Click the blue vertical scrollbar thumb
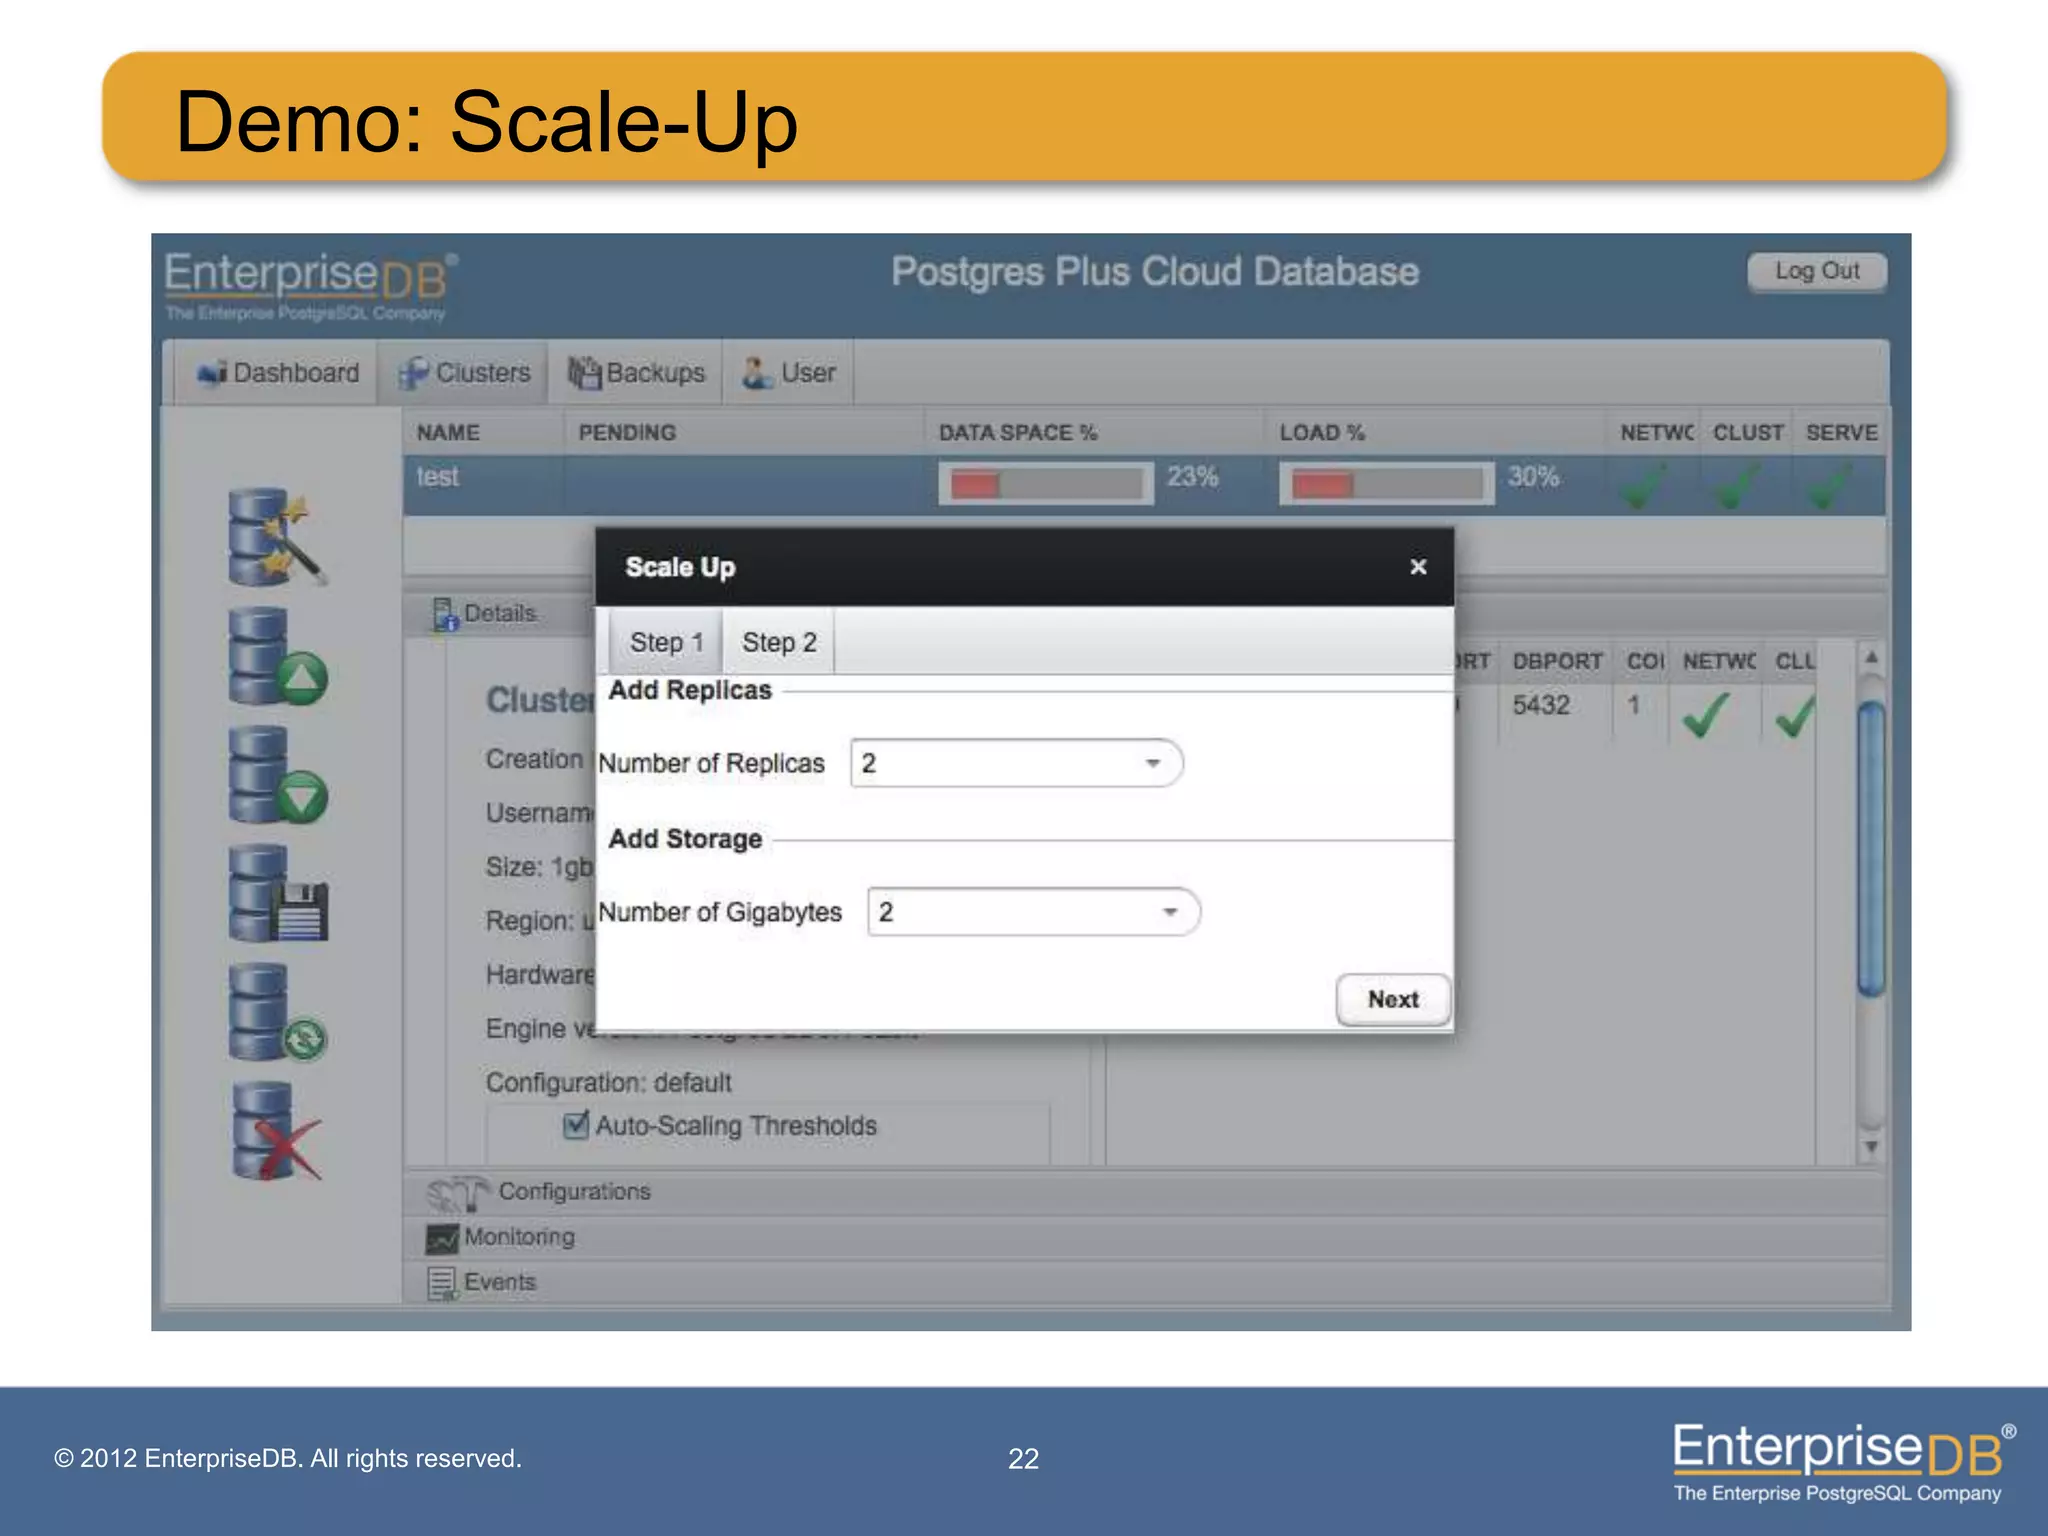2048x1536 pixels. 1871,848
